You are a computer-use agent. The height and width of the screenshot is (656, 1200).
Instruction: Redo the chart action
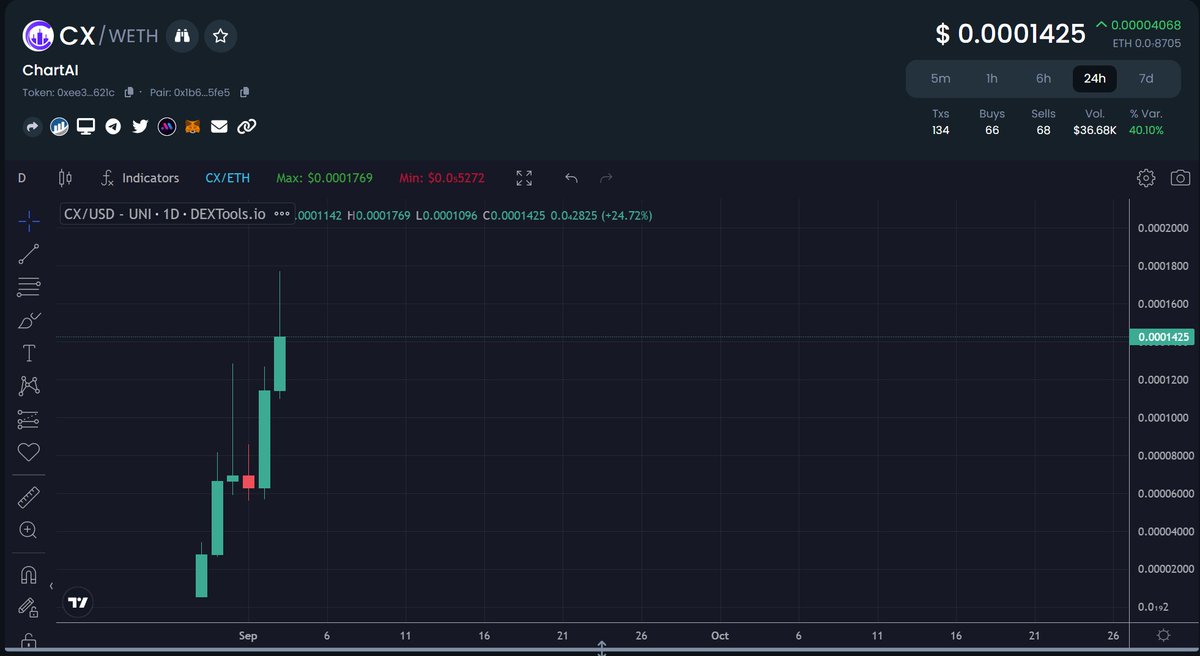click(605, 178)
